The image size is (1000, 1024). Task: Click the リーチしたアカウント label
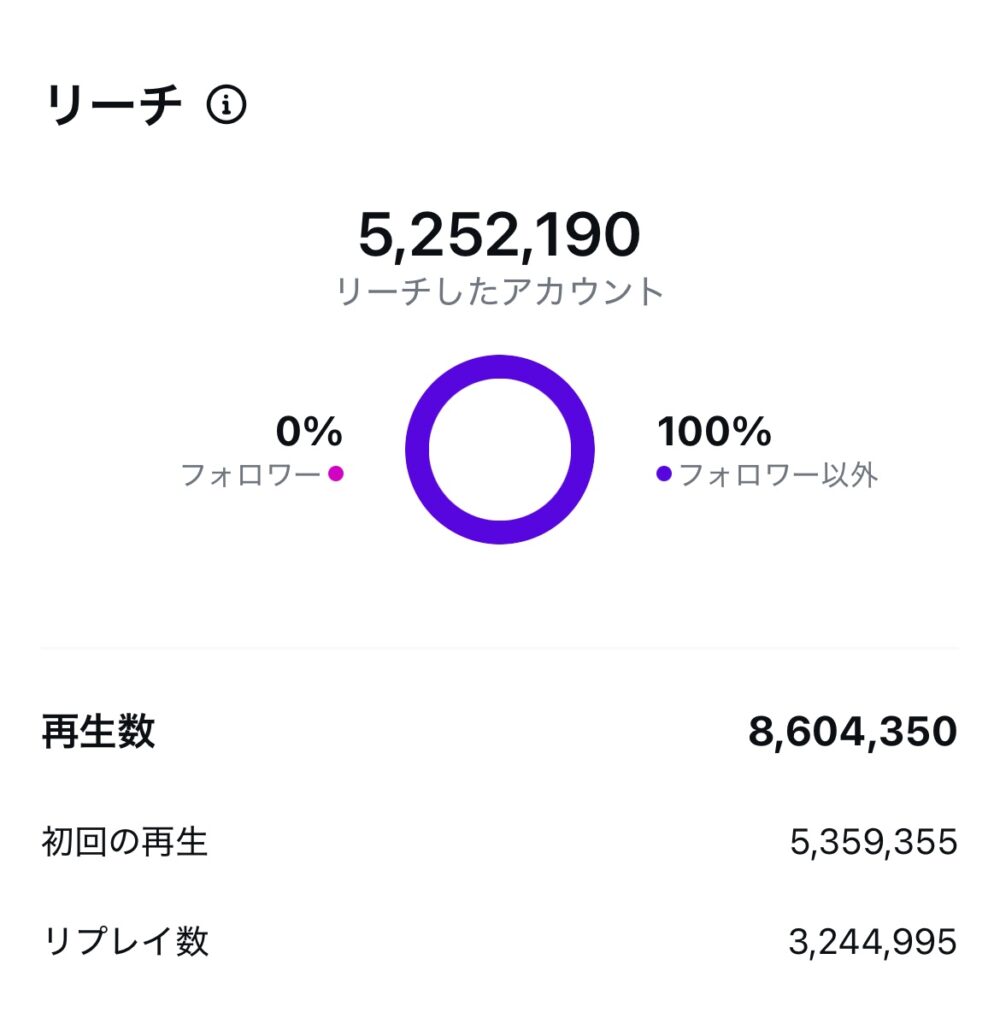pos(500,292)
